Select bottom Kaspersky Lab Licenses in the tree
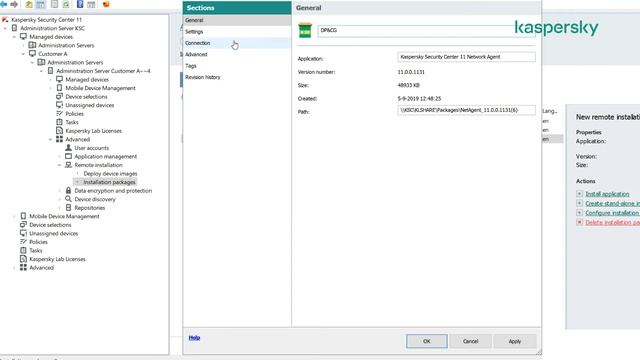The width and height of the screenshot is (640, 360). [57, 259]
